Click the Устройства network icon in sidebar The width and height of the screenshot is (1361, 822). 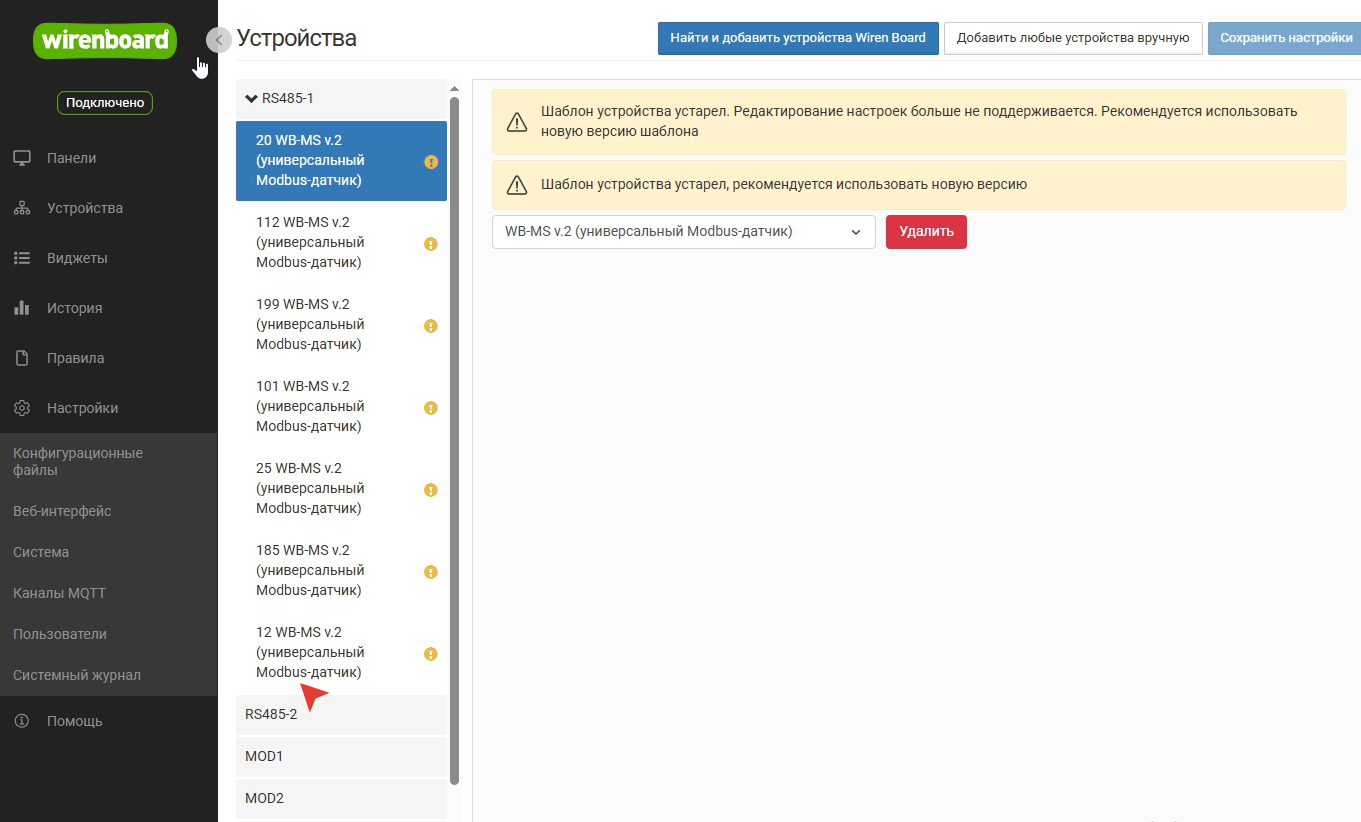[x=22, y=208]
